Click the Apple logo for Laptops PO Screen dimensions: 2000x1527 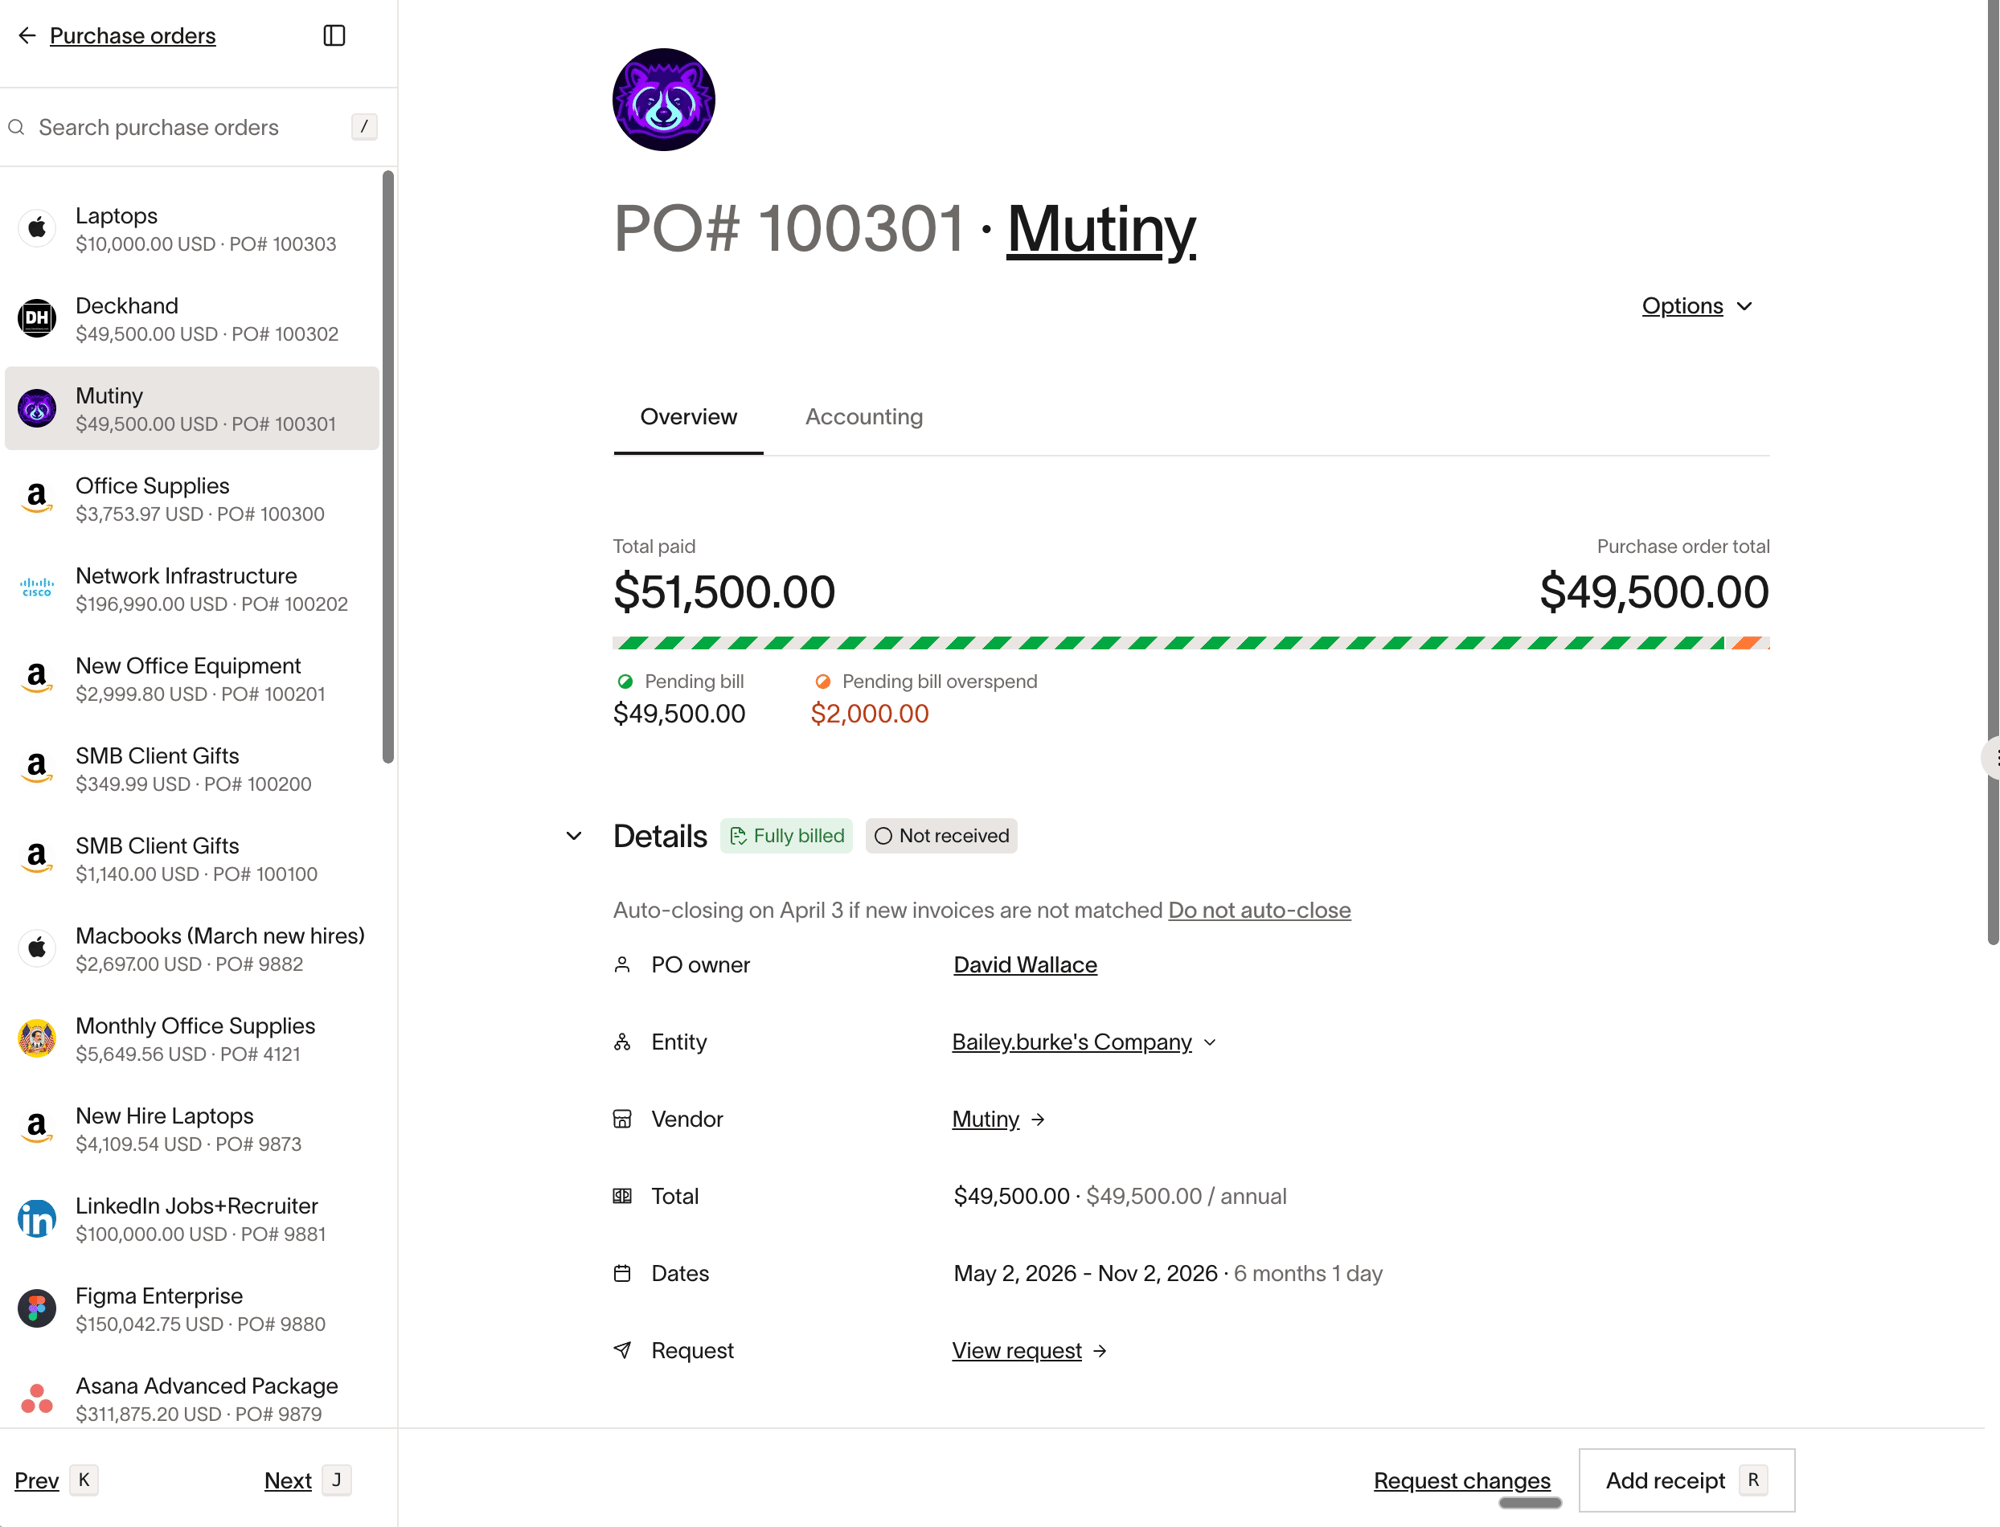pyautogui.click(x=37, y=228)
